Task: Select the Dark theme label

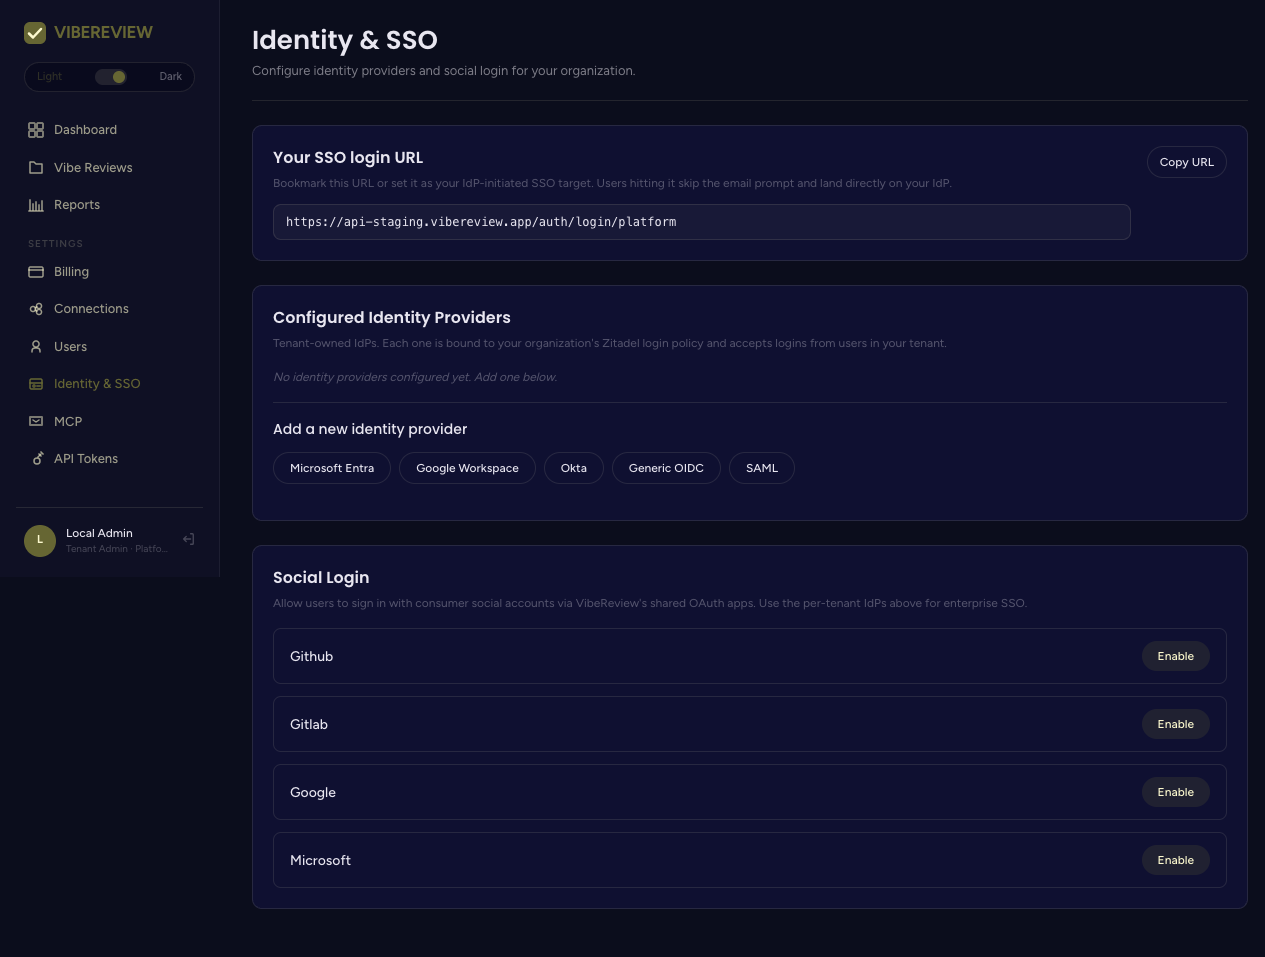Action: click(171, 77)
